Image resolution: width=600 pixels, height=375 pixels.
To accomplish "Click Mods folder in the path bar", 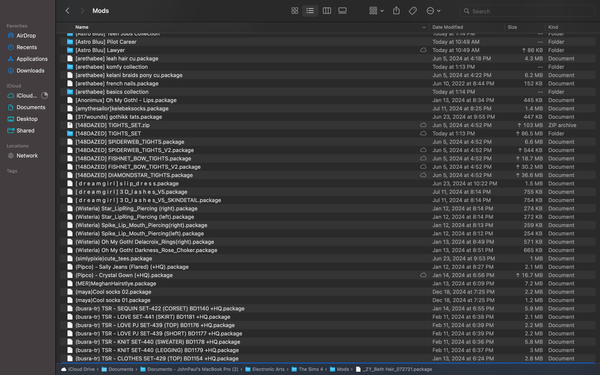I will [x=339, y=369].
